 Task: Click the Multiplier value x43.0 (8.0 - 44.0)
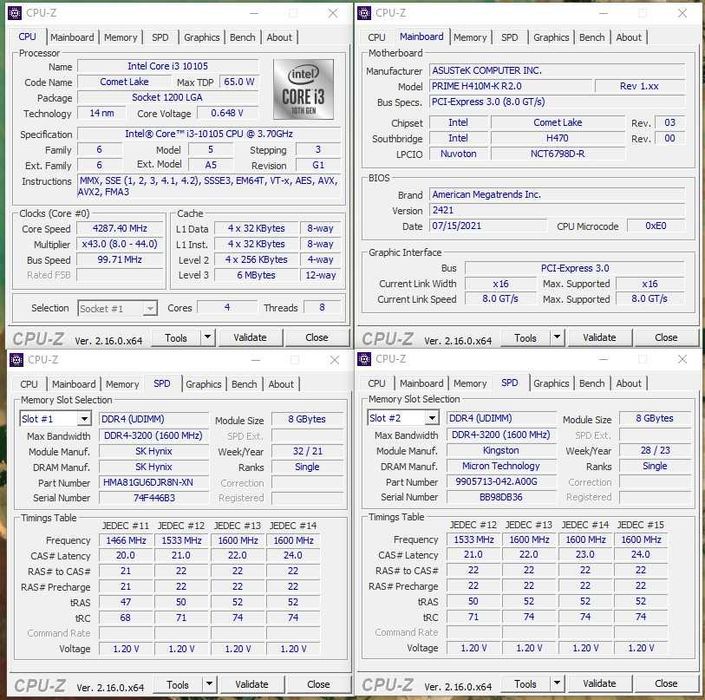pos(120,244)
